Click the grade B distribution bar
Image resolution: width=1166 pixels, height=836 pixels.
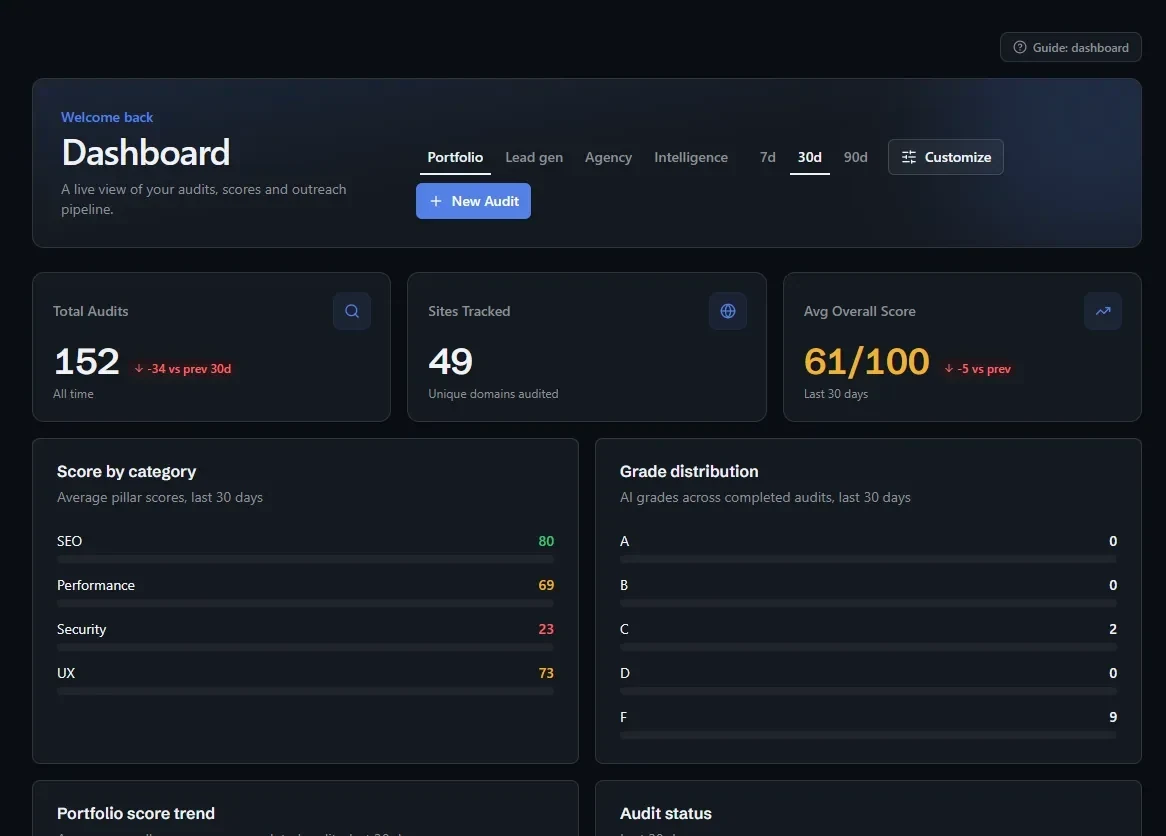869,603
